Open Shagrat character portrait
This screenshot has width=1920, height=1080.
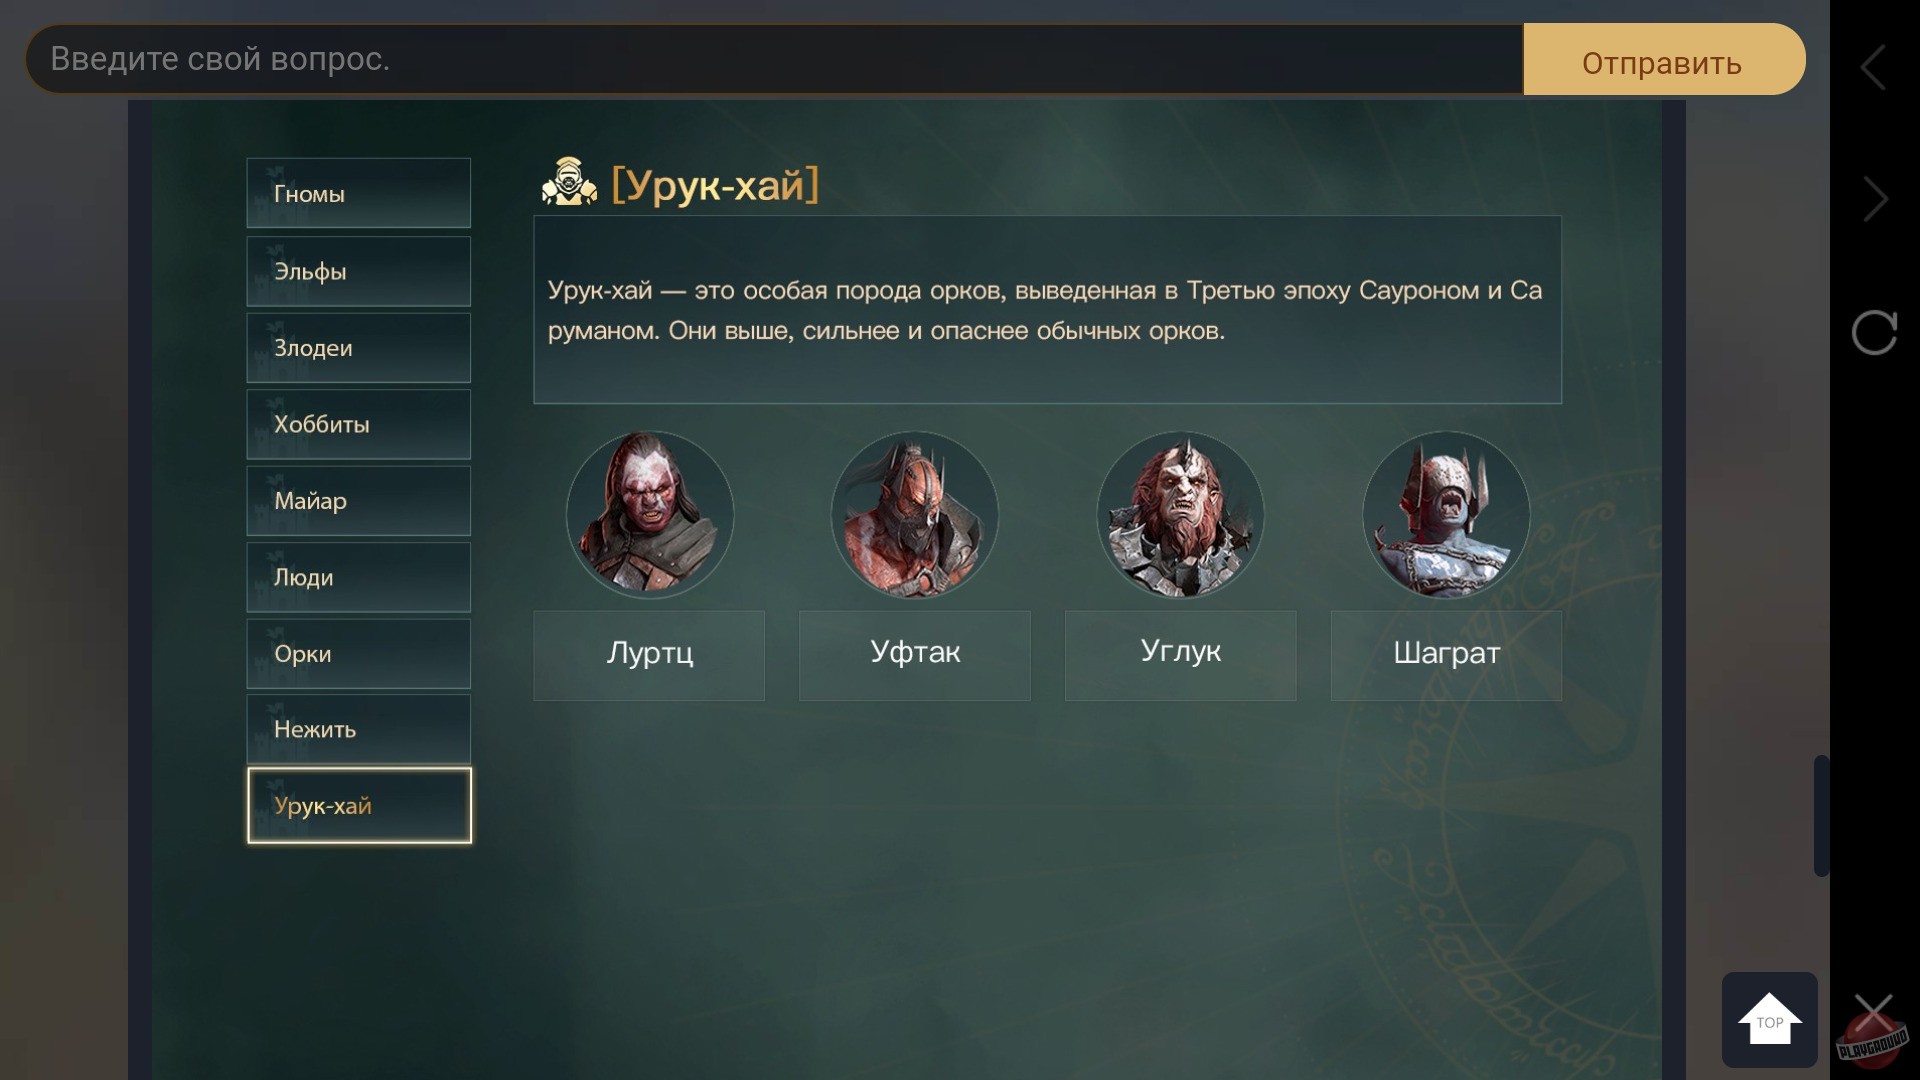pos(1446,514)
